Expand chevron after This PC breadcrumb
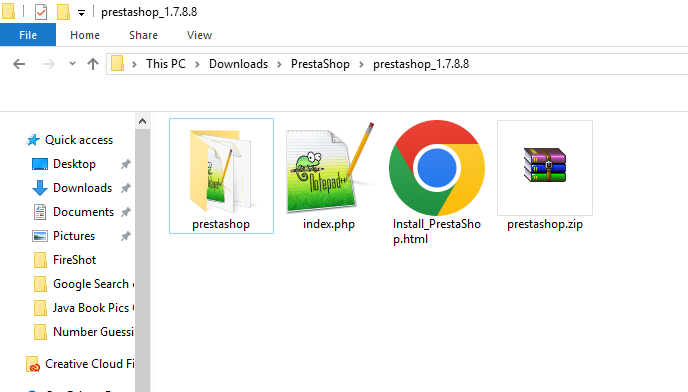688x392 pixels. (197, 65)
